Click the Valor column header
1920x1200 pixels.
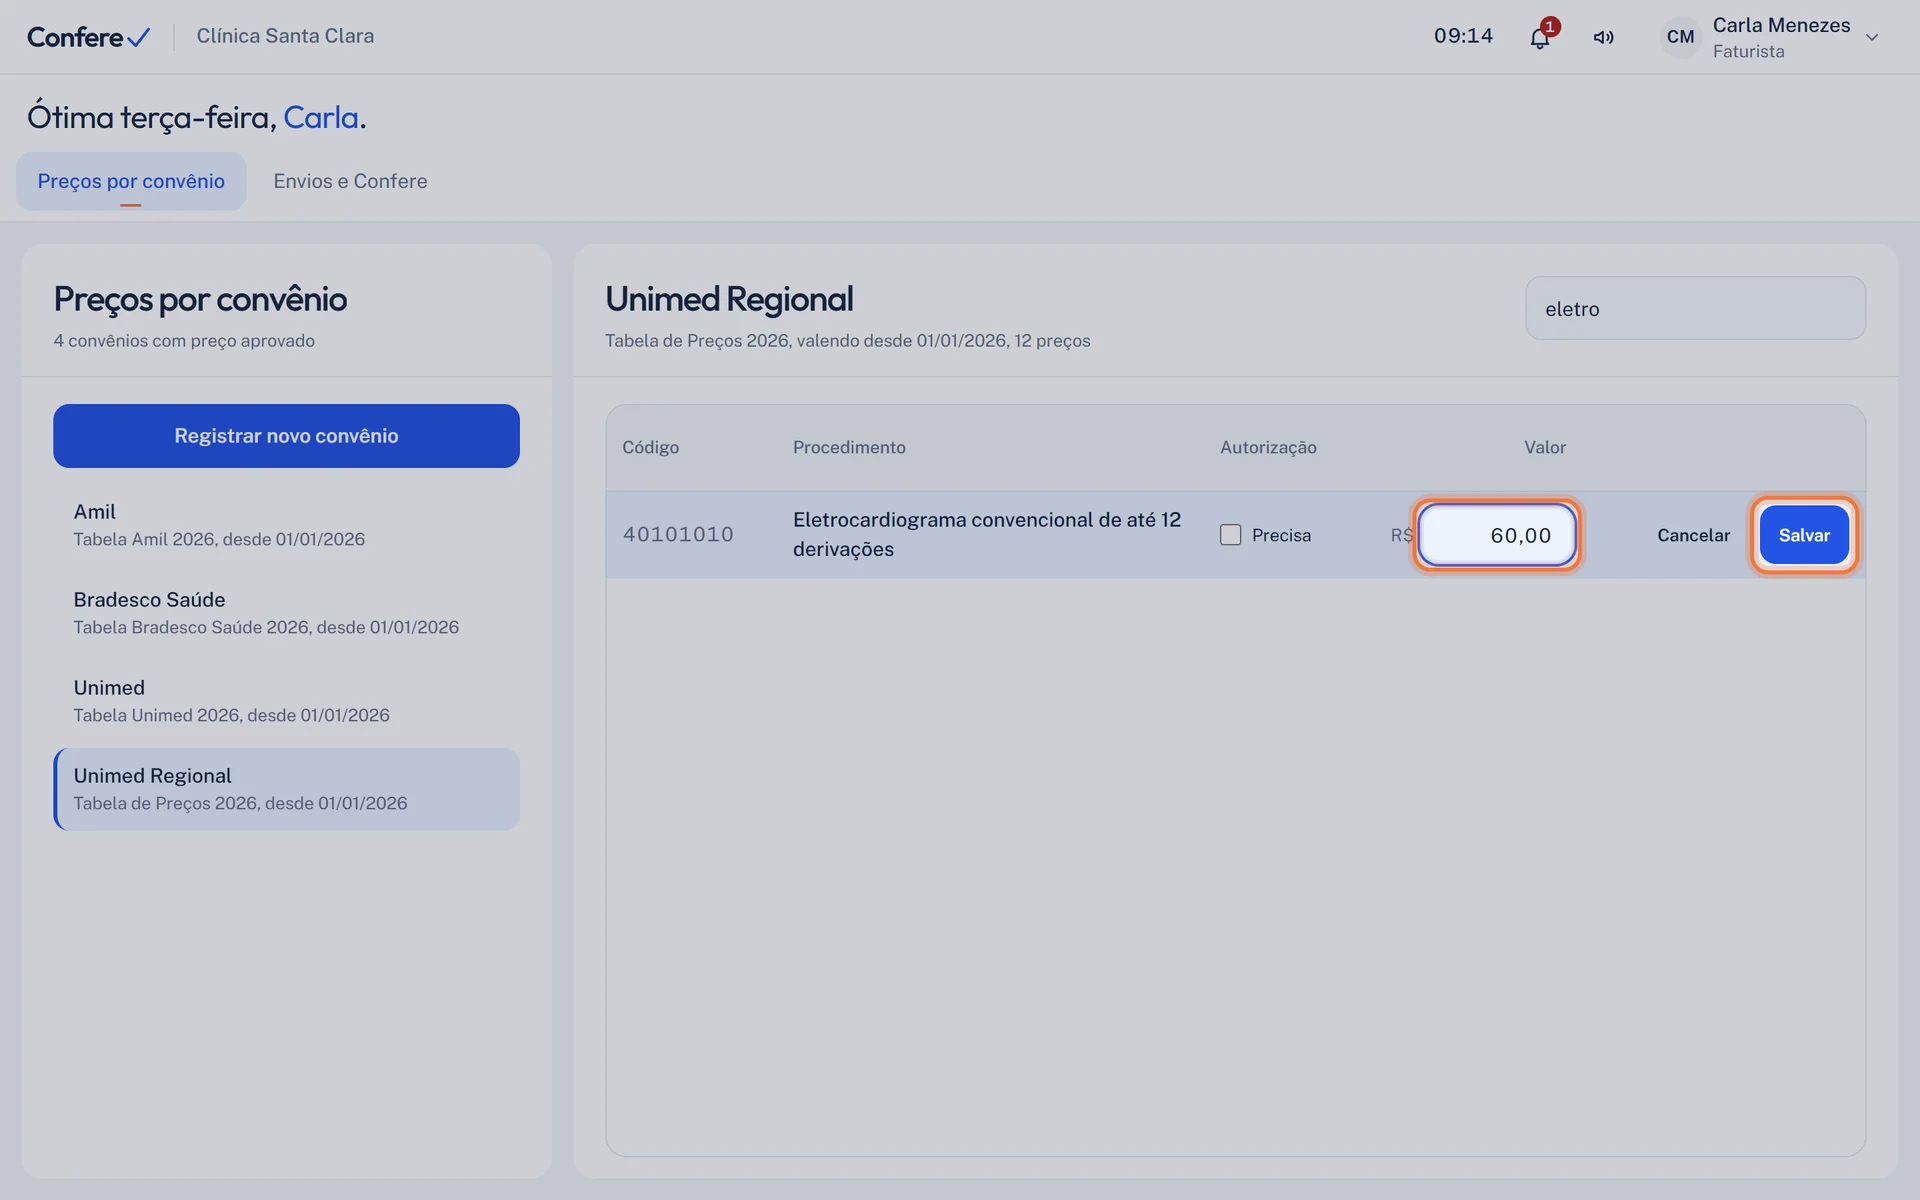pos(1544,447)
